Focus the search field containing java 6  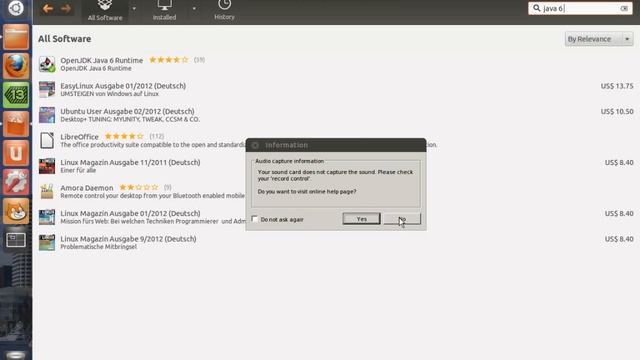pyautogui.click(x=580, y=8)
